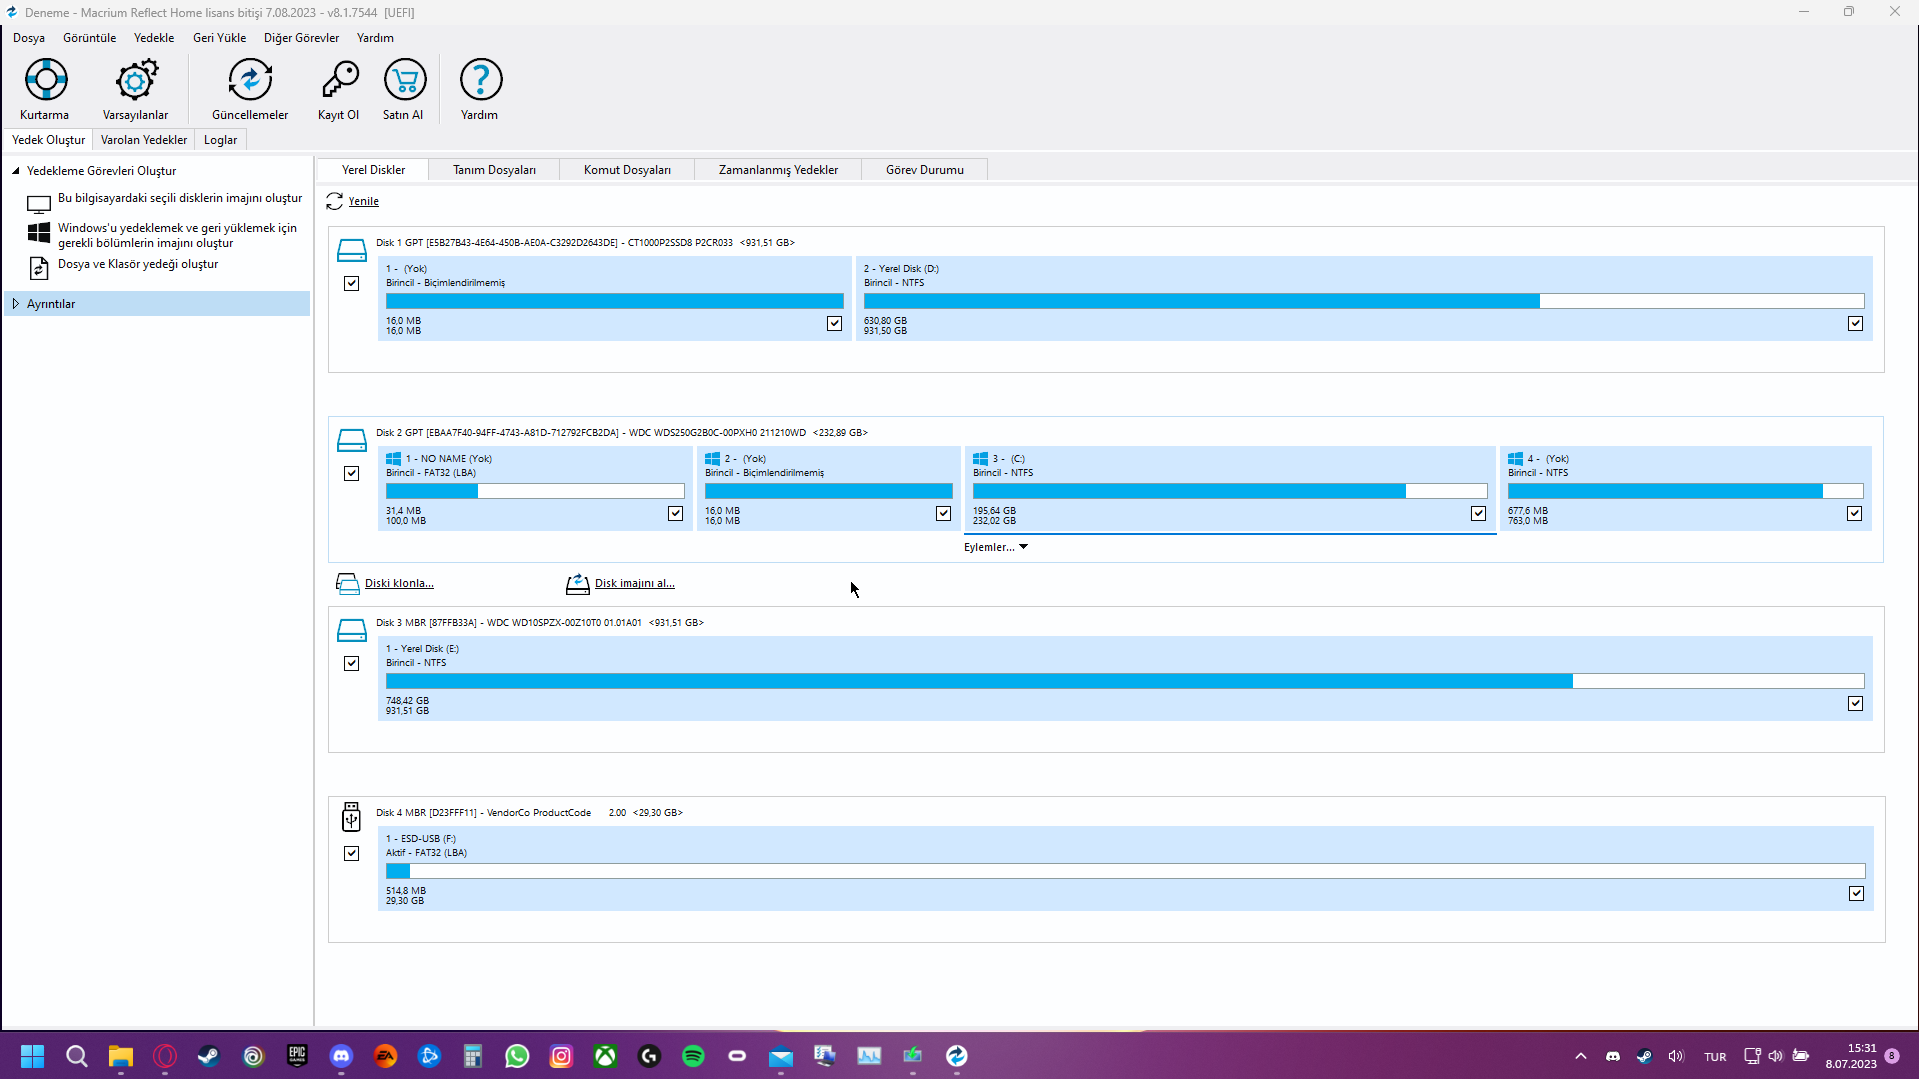Click the Yerel Disk (D:) usage bar

point(1364,301)
